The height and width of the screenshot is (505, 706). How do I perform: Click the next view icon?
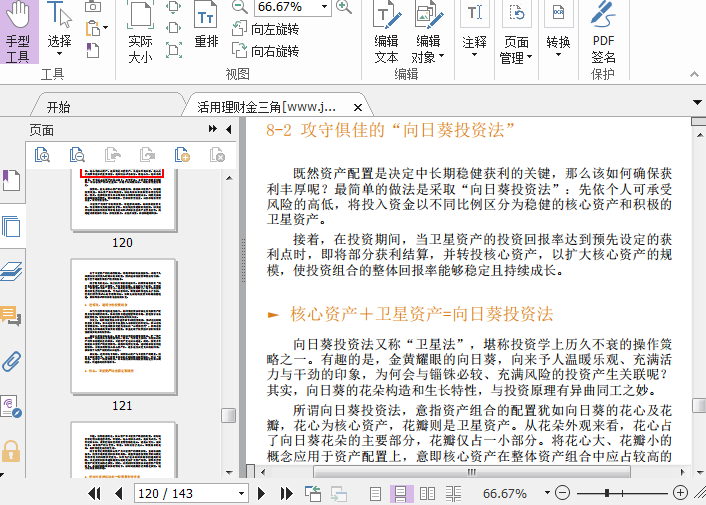[x=339, y=494]
